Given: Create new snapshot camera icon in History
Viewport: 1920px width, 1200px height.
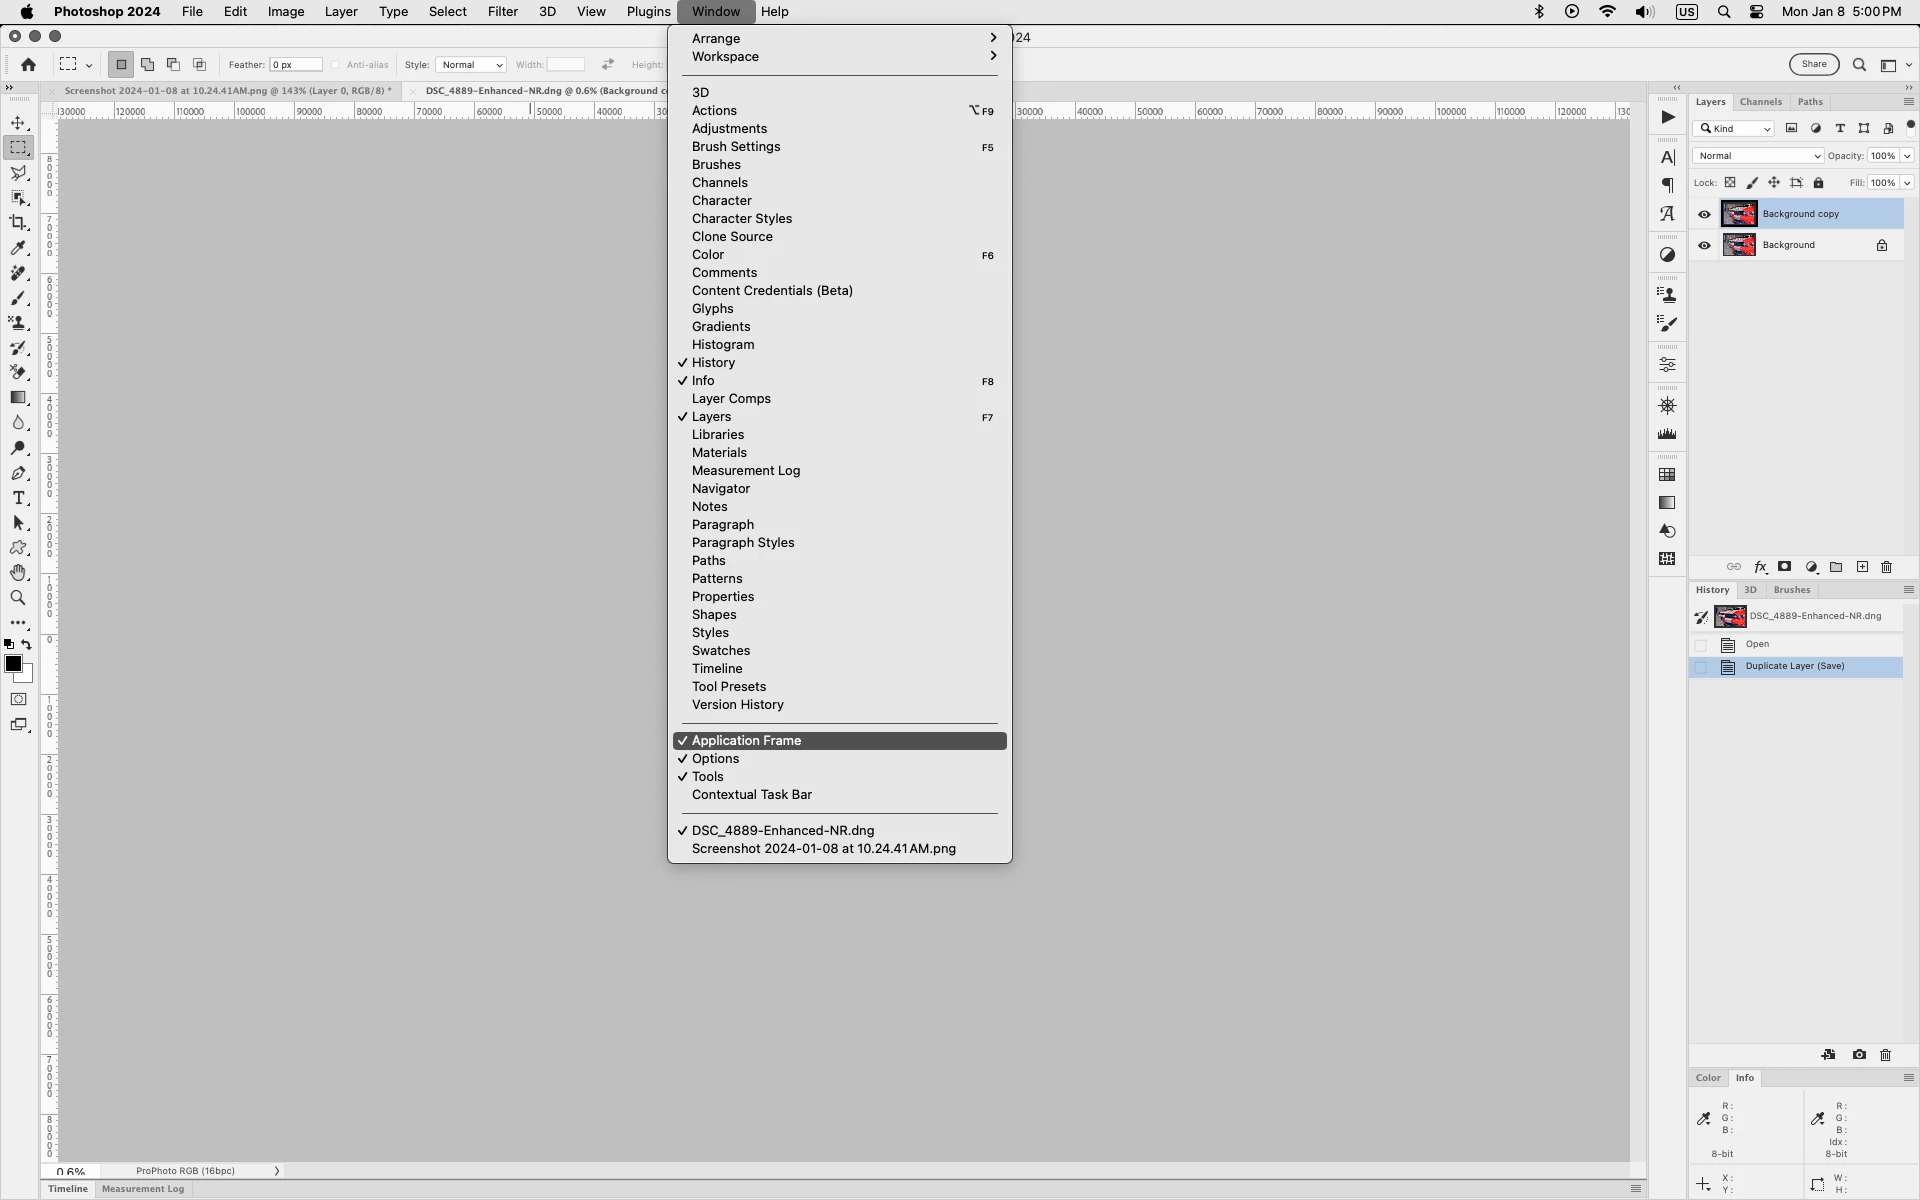Looking at the screenshot, I should point(1859,1055).
